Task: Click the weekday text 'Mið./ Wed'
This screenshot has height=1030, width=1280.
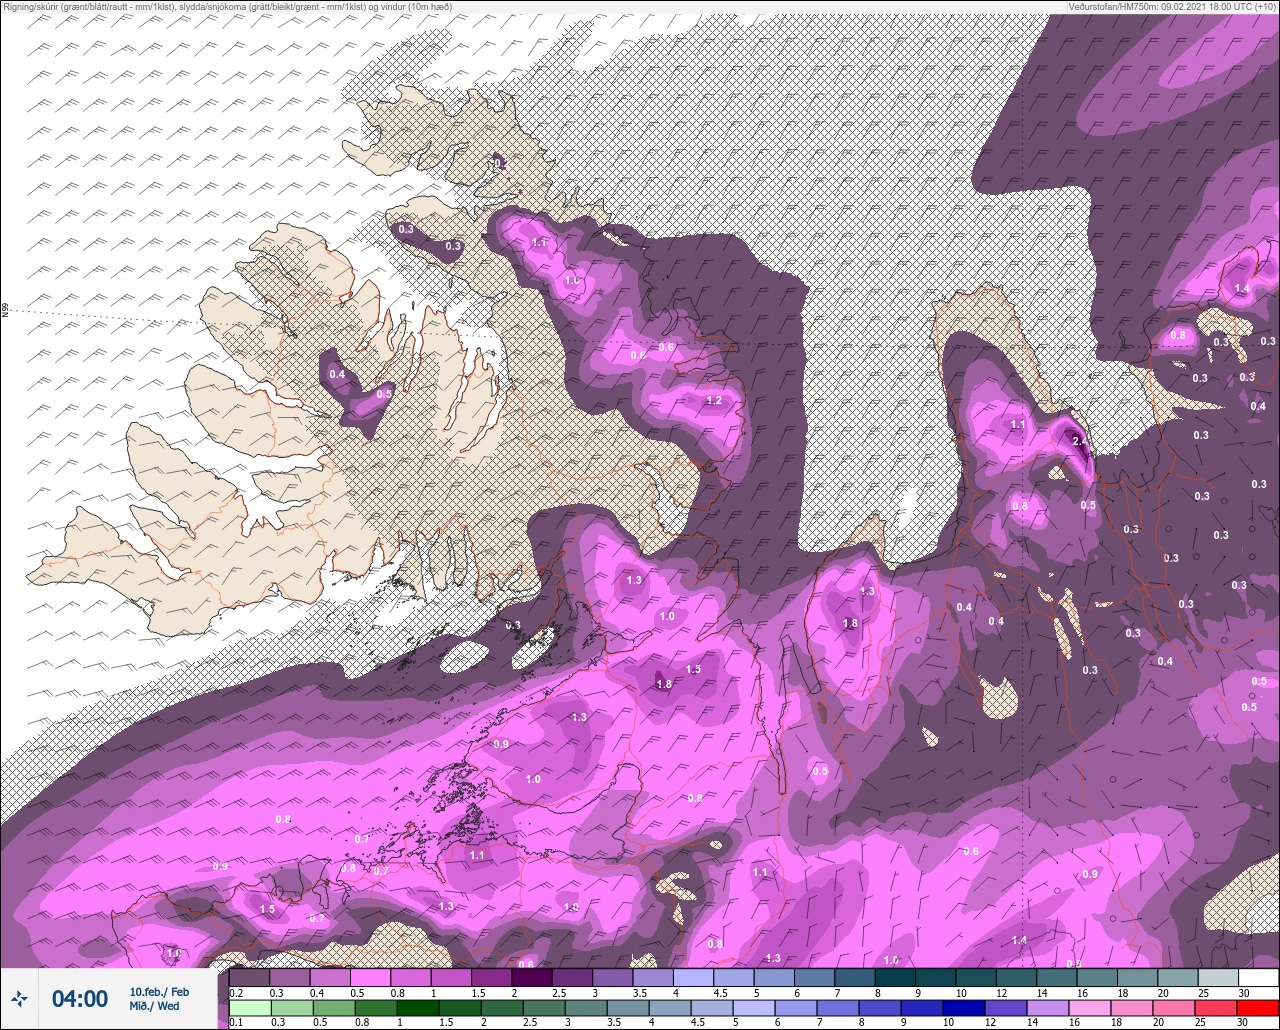Action: point(155,1006)
